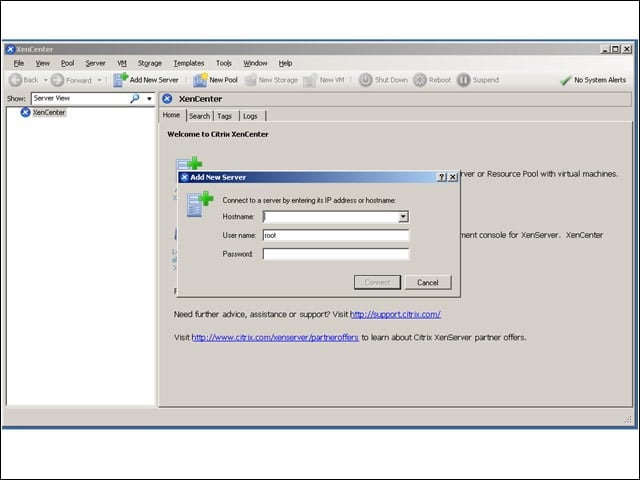Open the Templates menu
Viewport: 640px width, 480px height.
pos(189,63)
